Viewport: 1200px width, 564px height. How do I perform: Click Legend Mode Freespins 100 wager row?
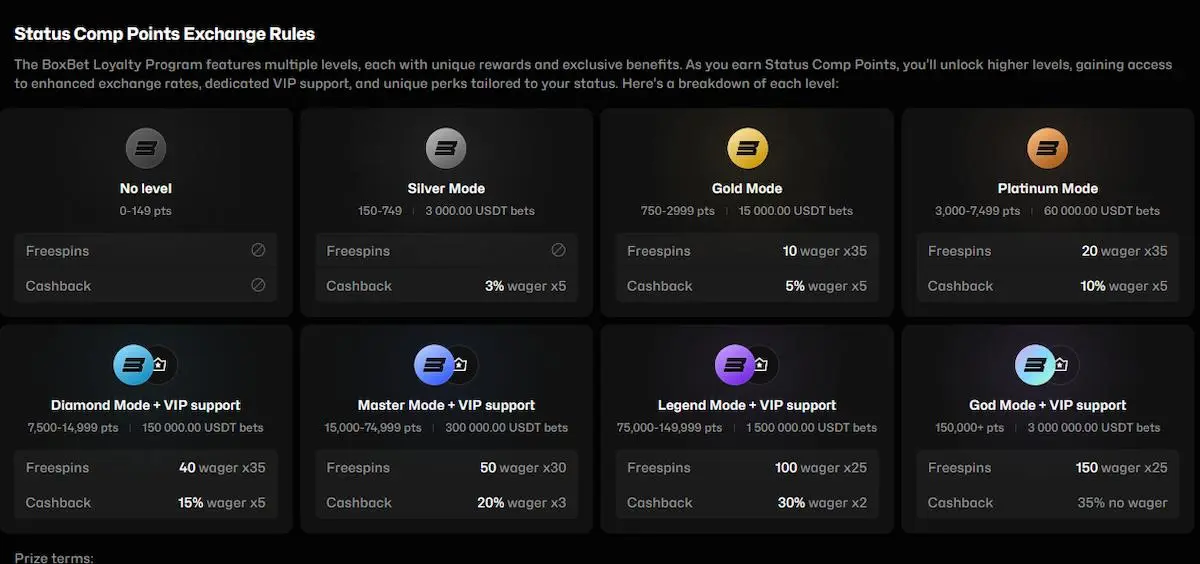[747, 468]
